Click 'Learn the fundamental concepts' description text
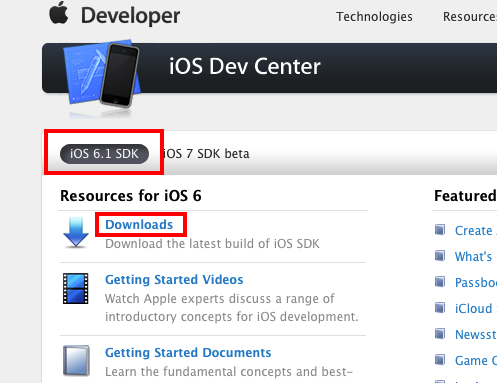This screenshot has height=383, width=497. tap(229, 372)
